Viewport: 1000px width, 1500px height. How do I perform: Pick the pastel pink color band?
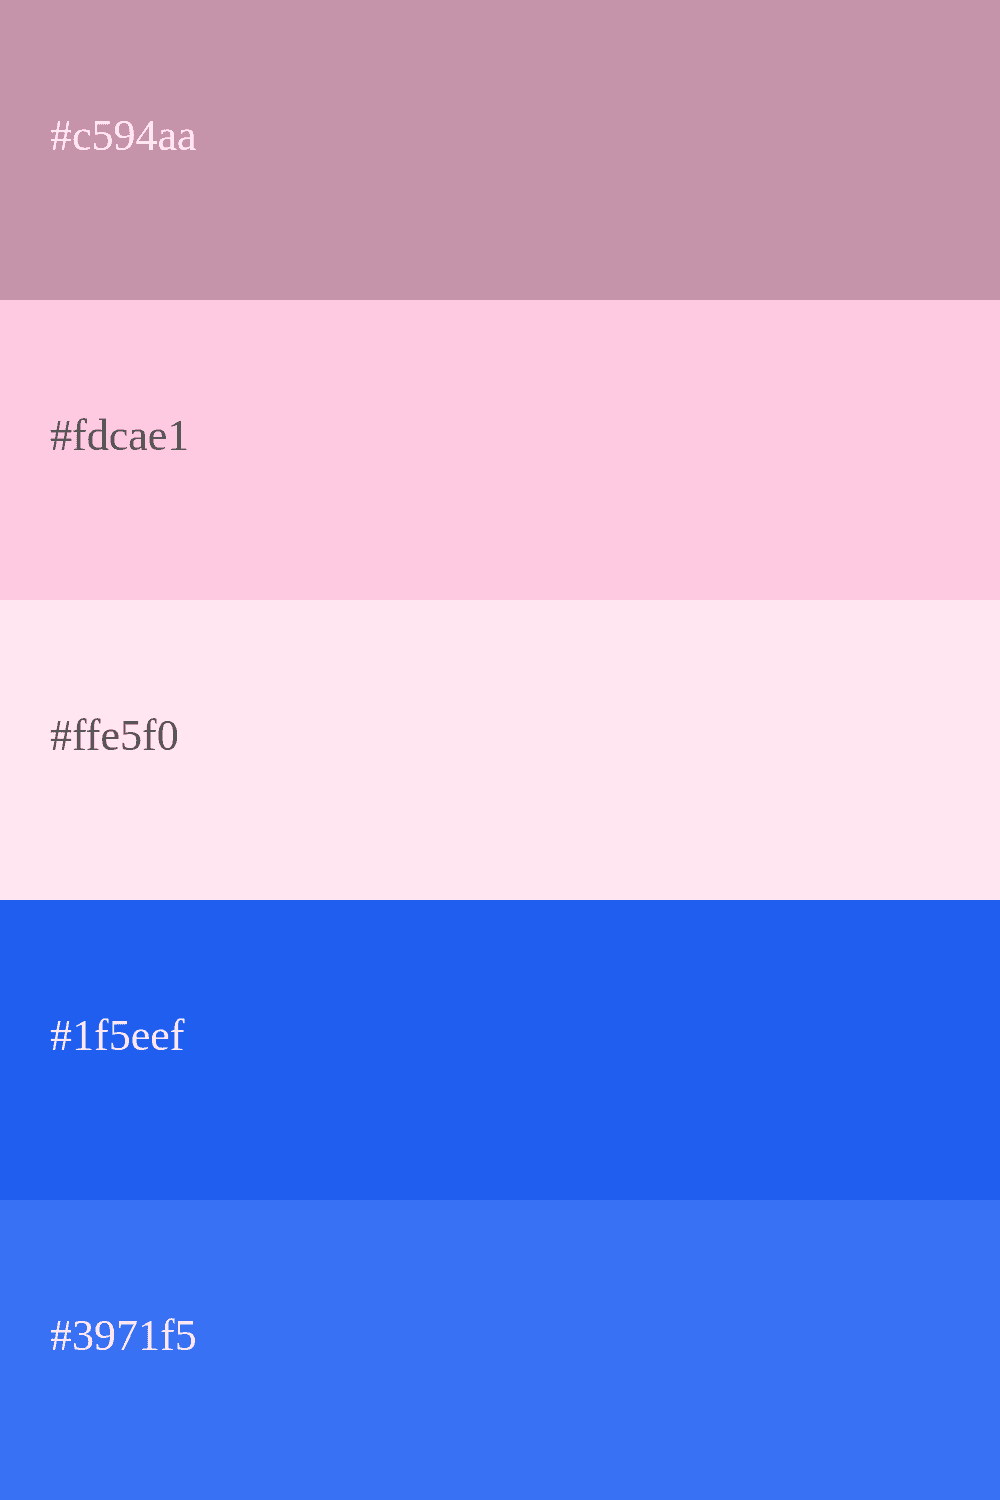click(x=600, y=450)
